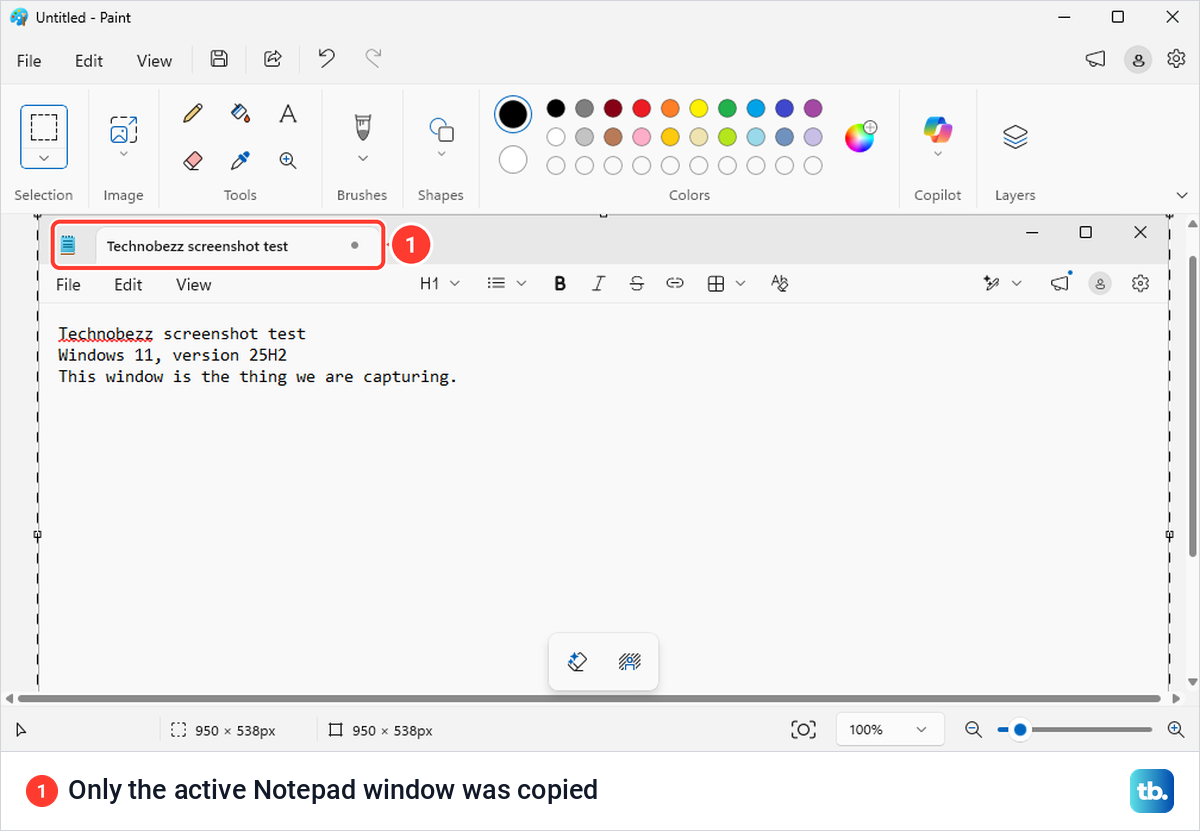
Task: Select the Technobezz screenshot test Notepad tab
Action: [x=237, y=246]
